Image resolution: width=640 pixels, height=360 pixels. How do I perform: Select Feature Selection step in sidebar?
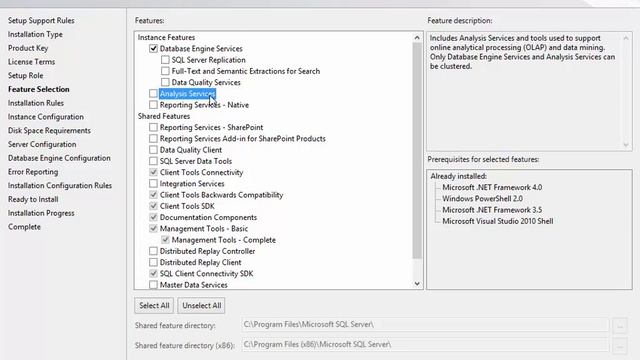[39, 89]
